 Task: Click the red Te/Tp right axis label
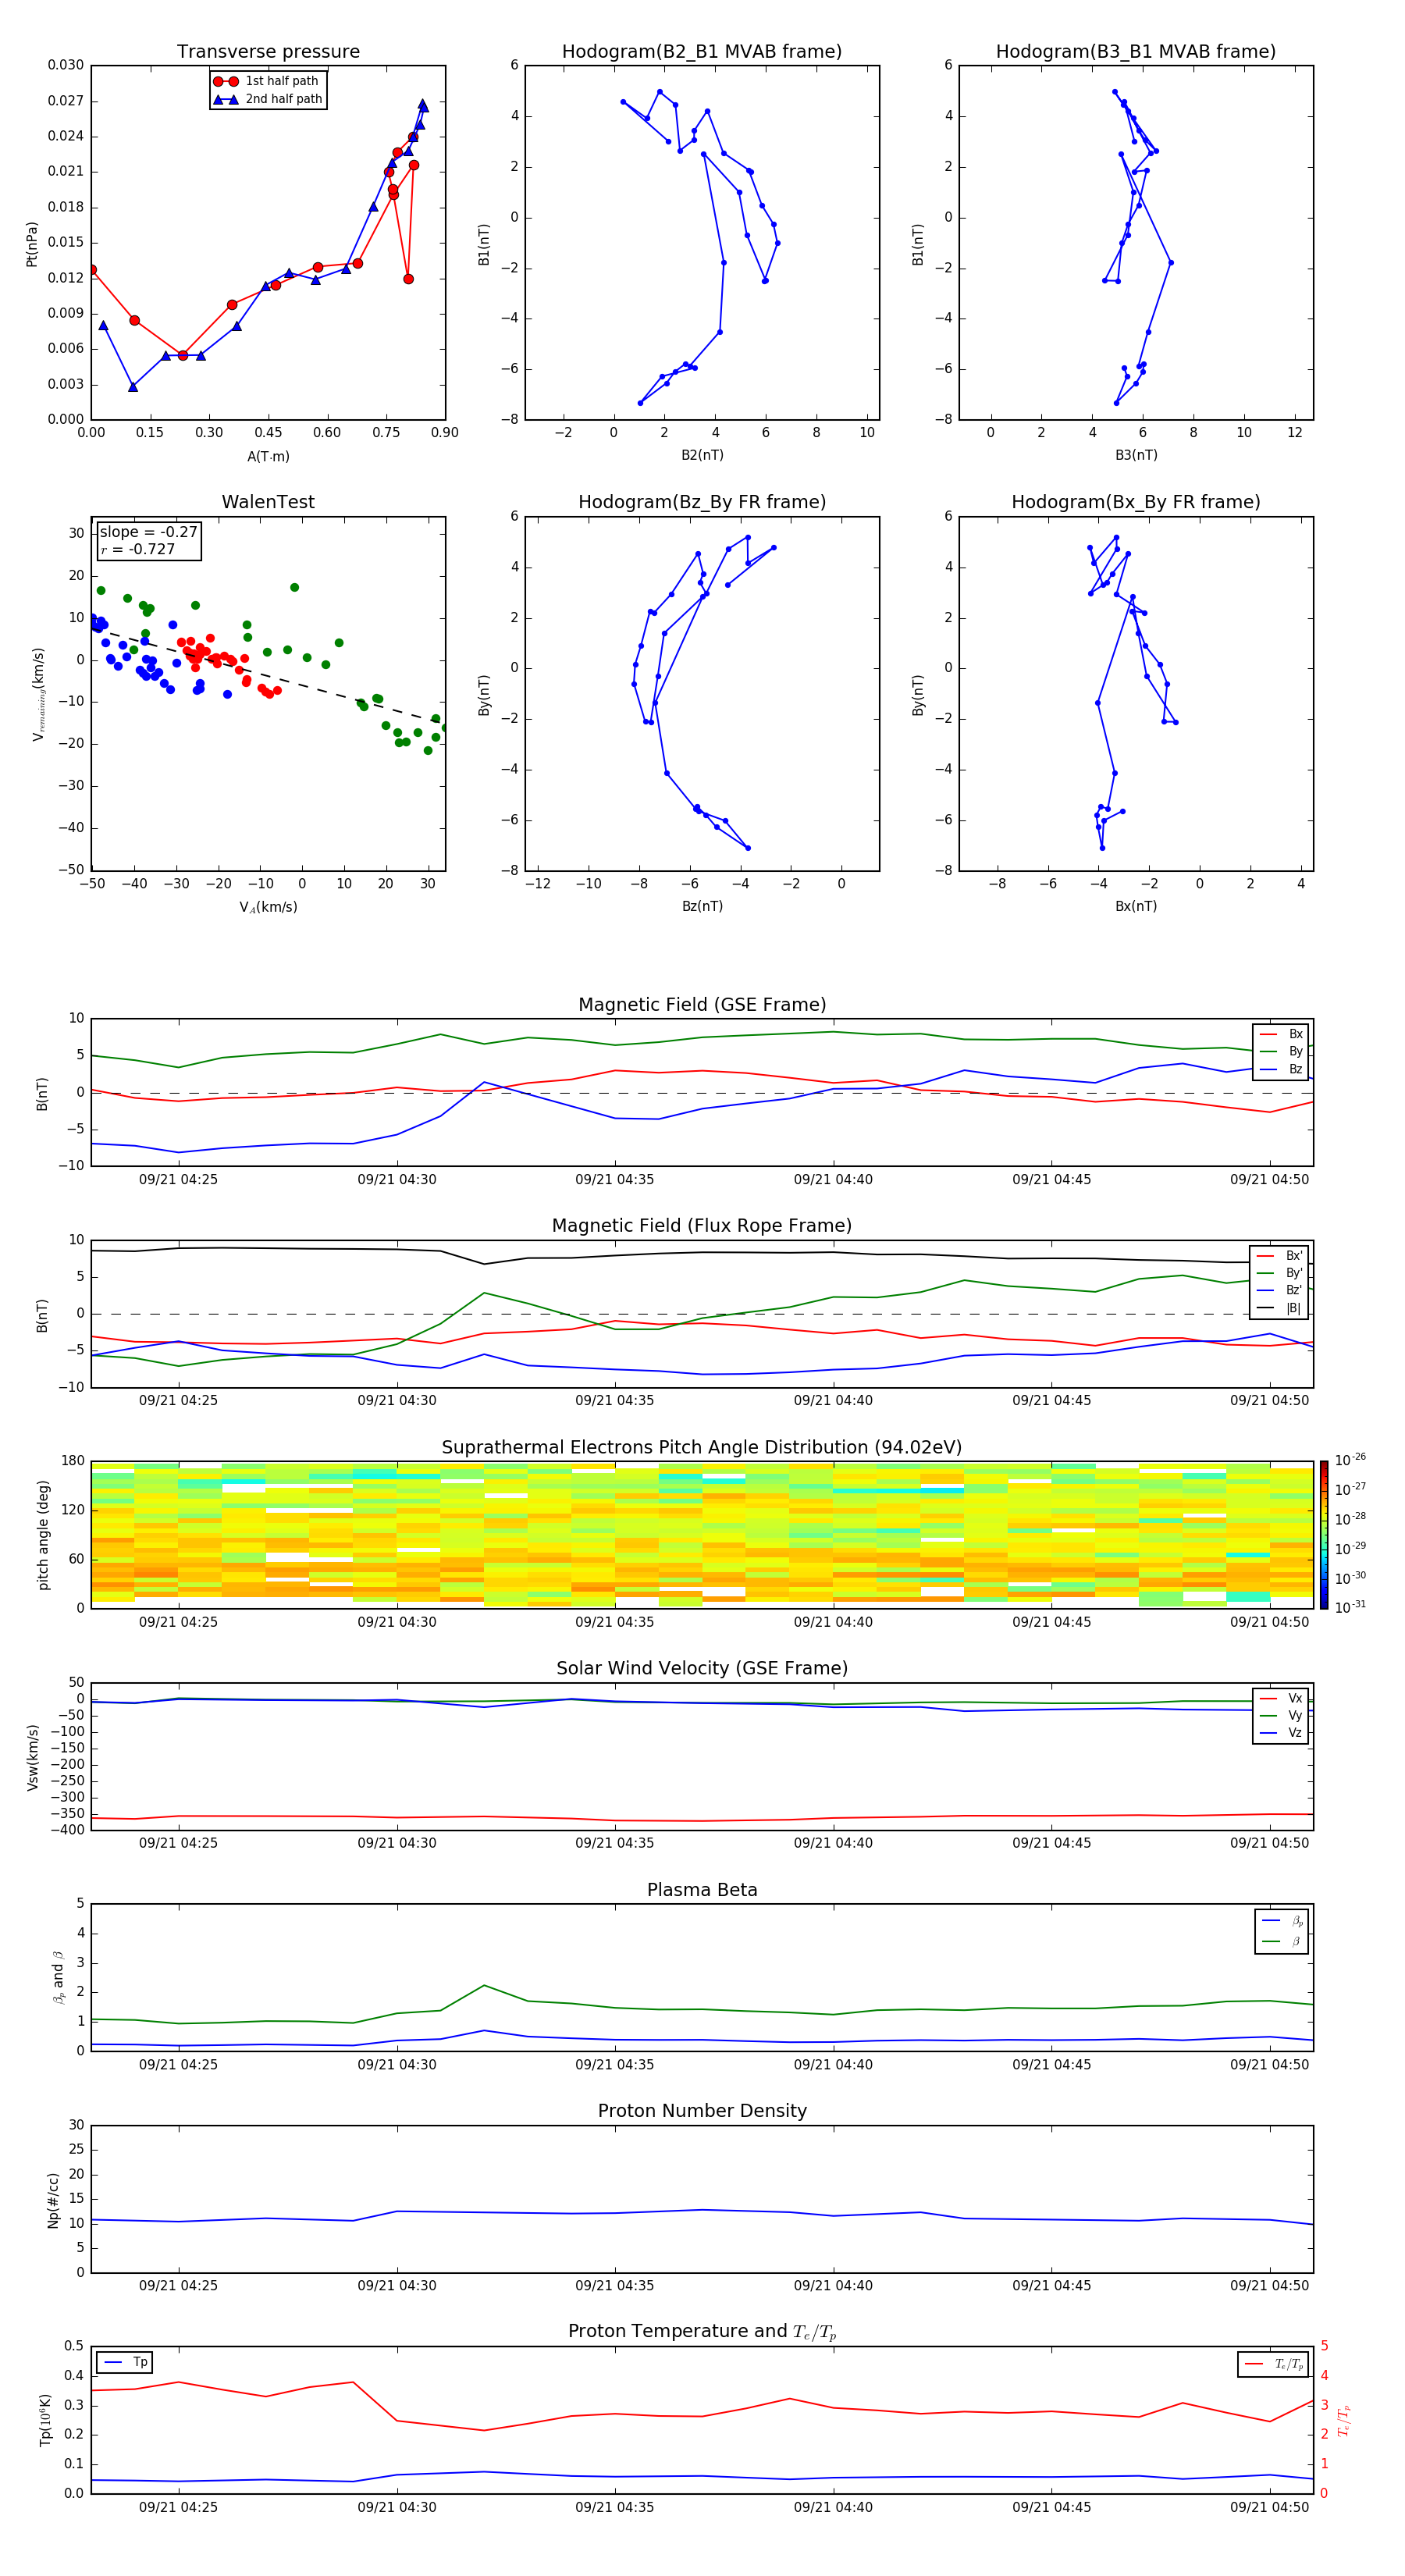(x=1343, y=2420)
